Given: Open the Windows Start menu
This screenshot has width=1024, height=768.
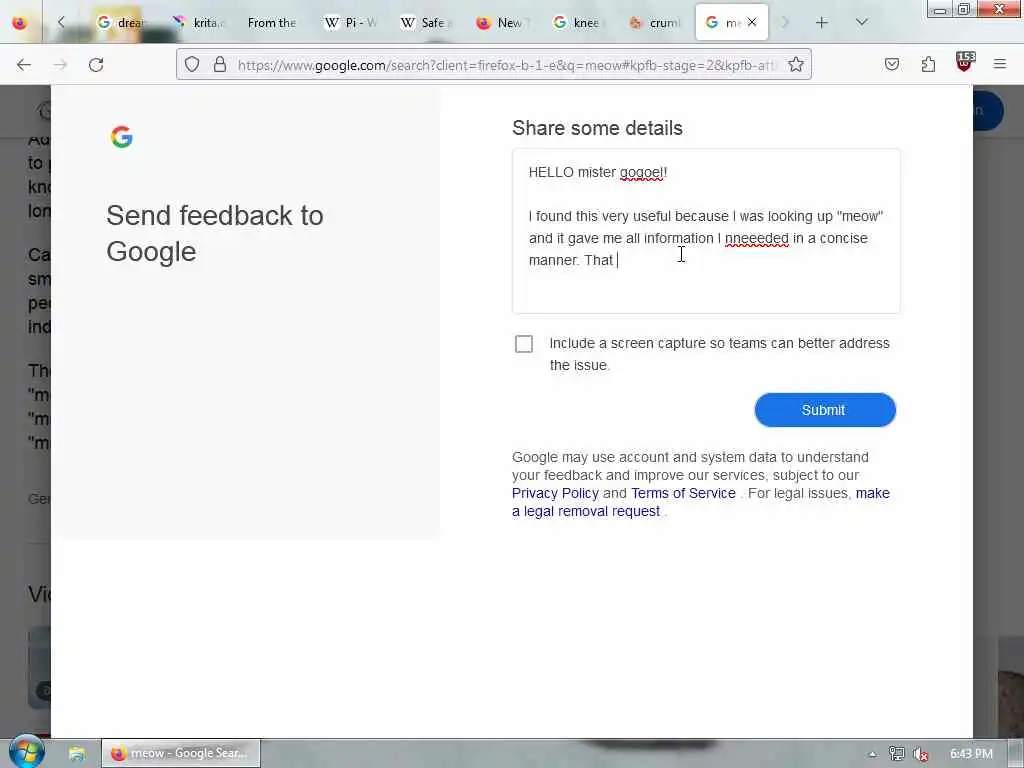Looking at the screenshot, I should click(26, 752).
